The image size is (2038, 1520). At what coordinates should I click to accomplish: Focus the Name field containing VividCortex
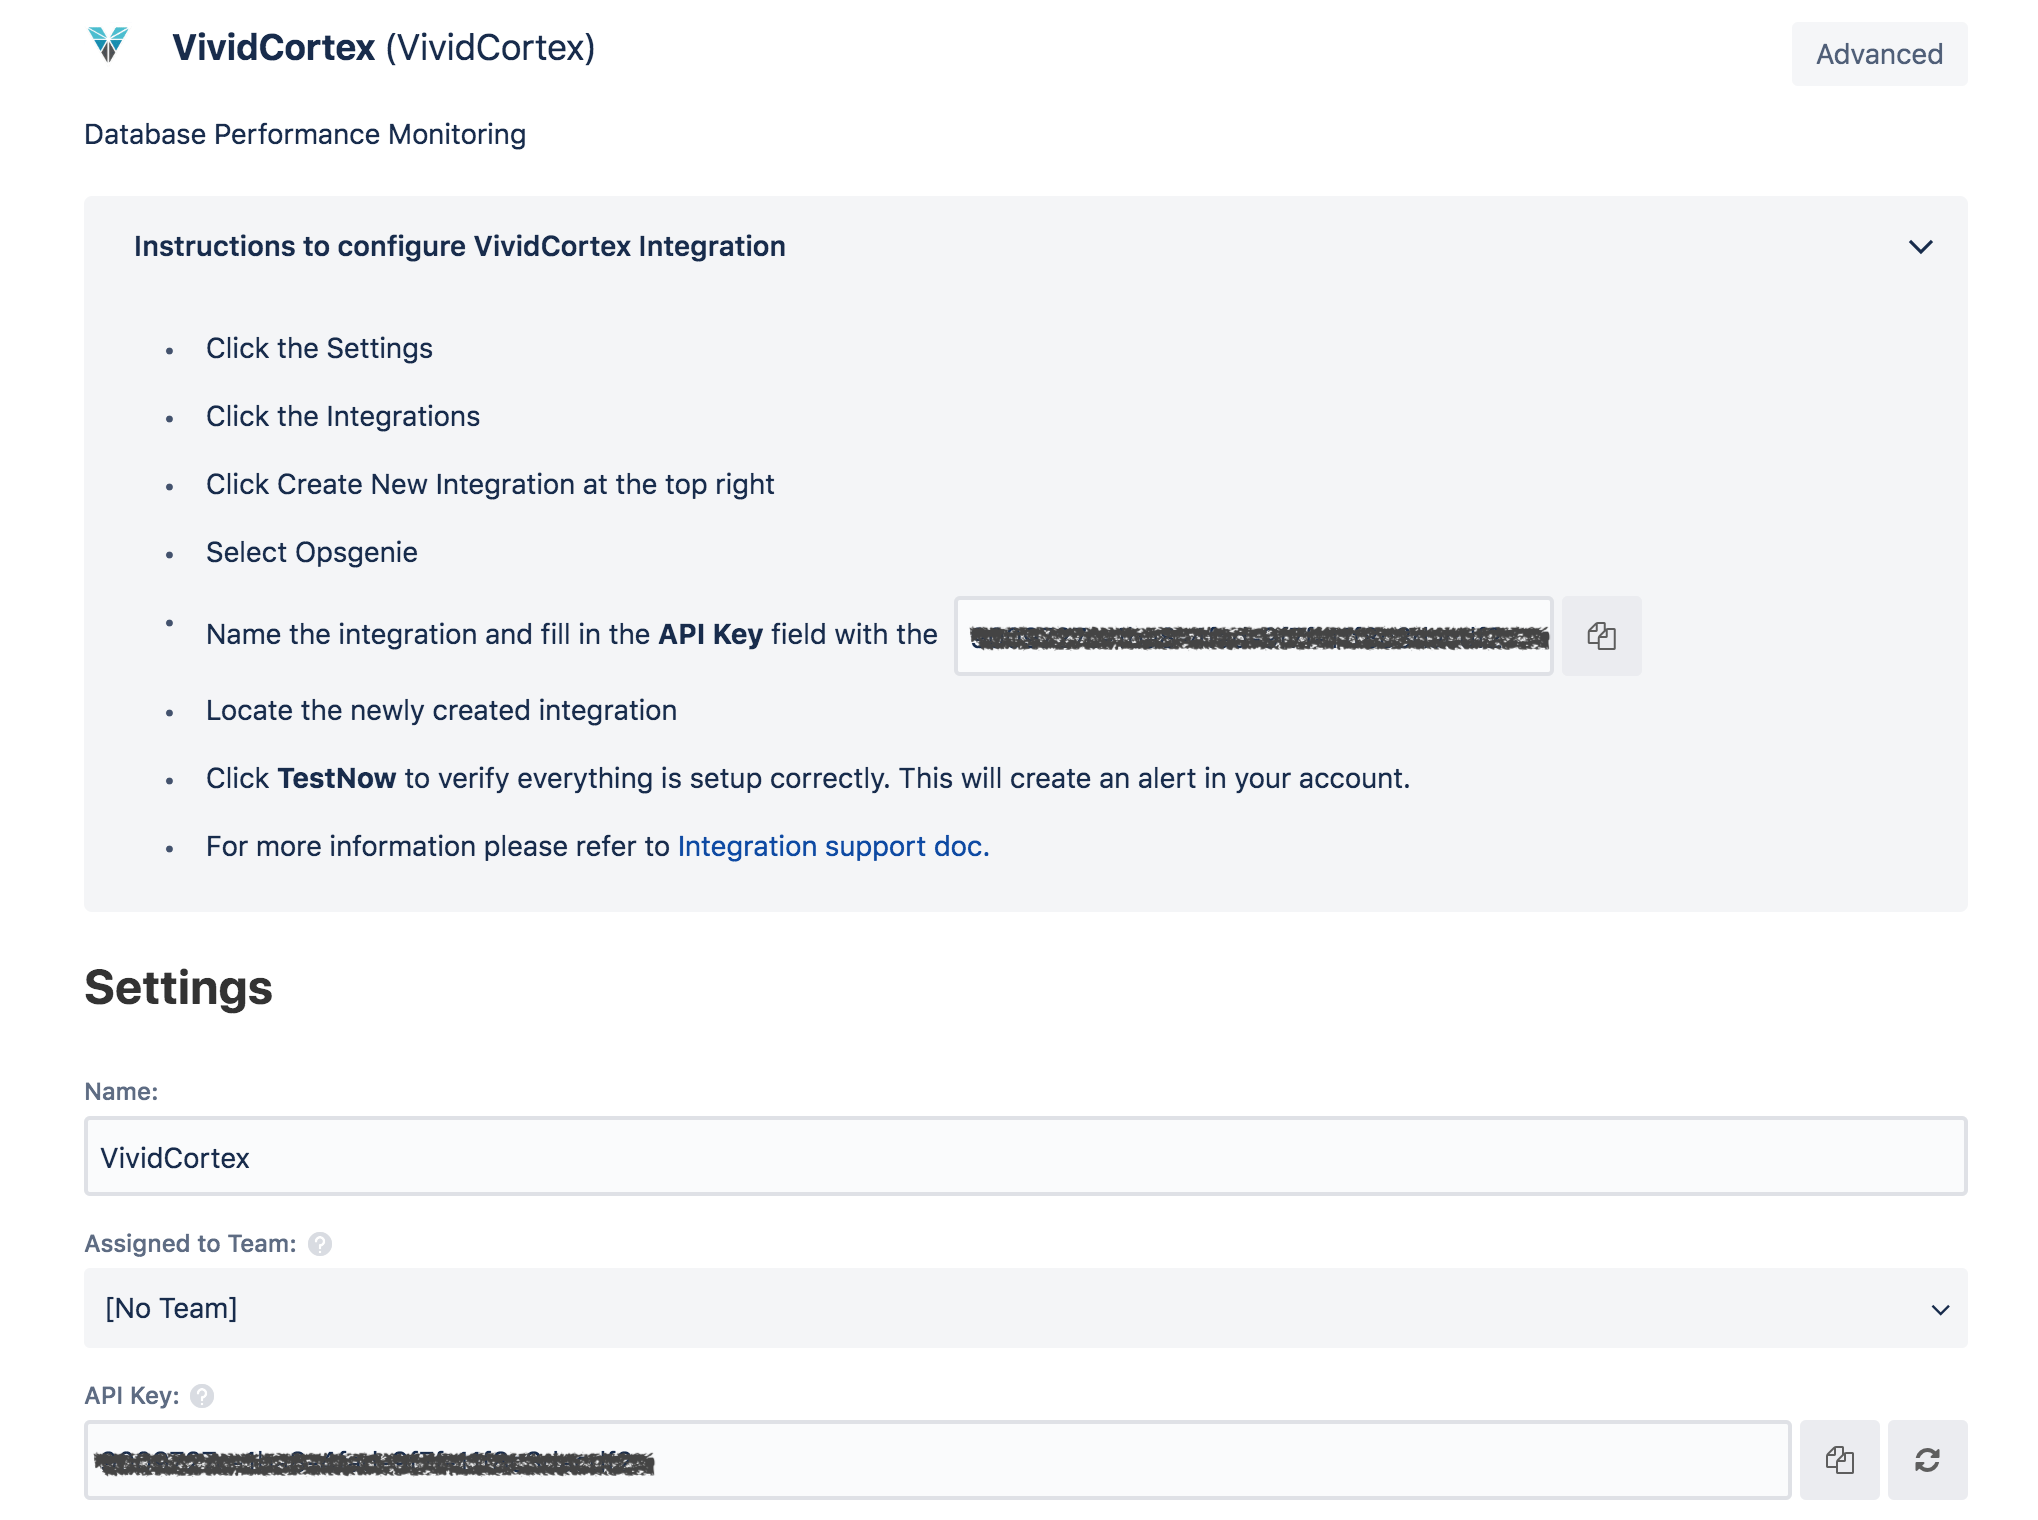[1025, 1157]
